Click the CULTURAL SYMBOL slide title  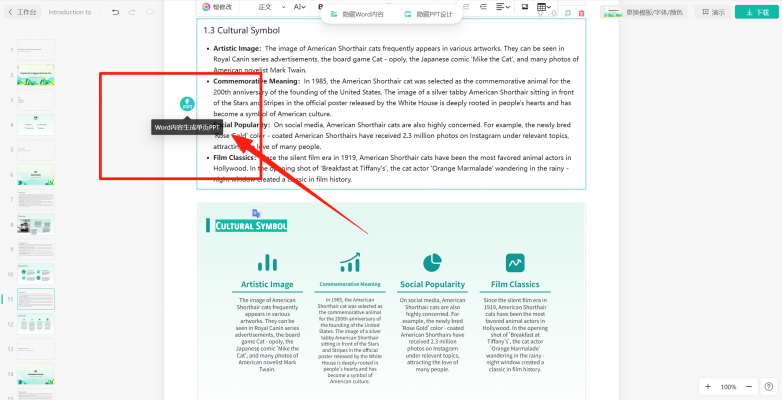(x=251, y=226)
